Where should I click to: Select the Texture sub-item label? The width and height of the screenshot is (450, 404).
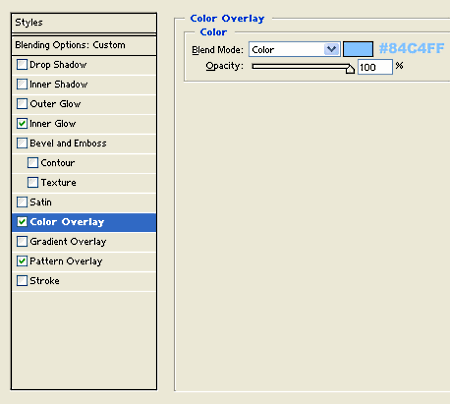click(x=58, y=183)
